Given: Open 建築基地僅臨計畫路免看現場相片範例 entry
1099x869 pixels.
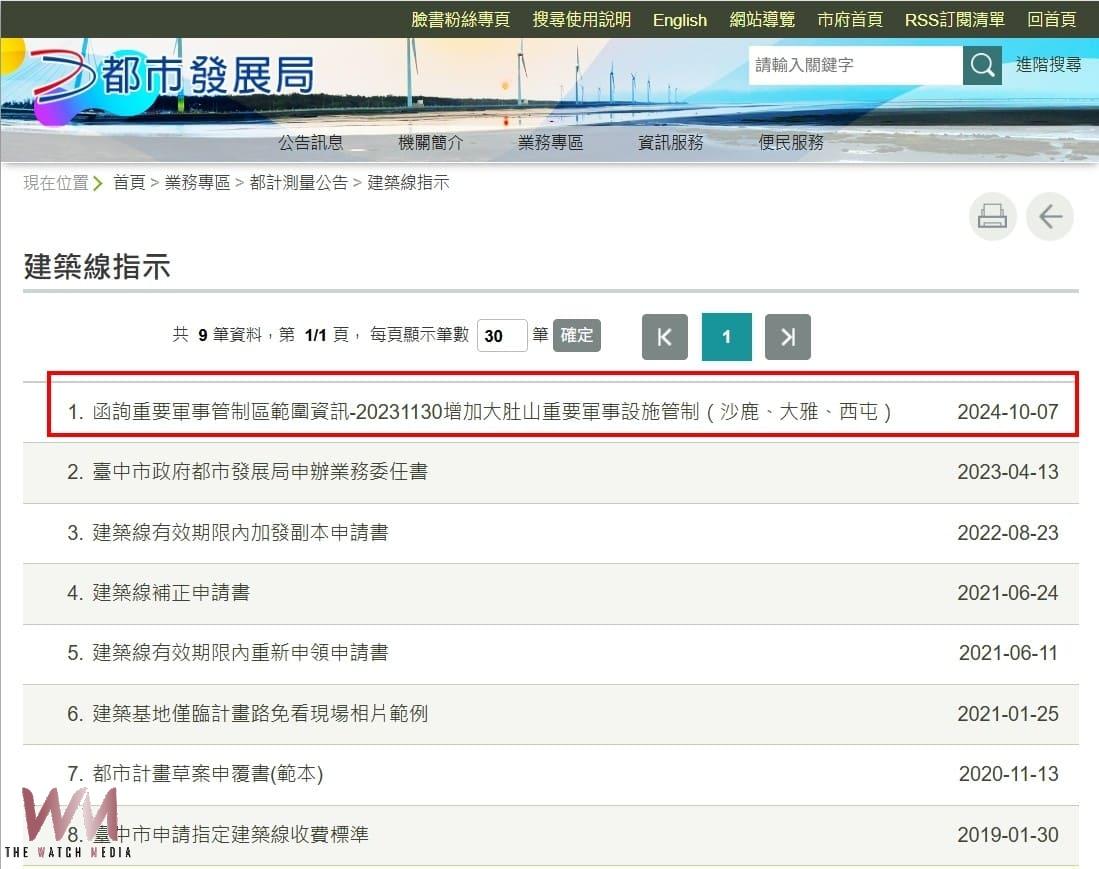Looking at the screenshot, I should point(260,713).
